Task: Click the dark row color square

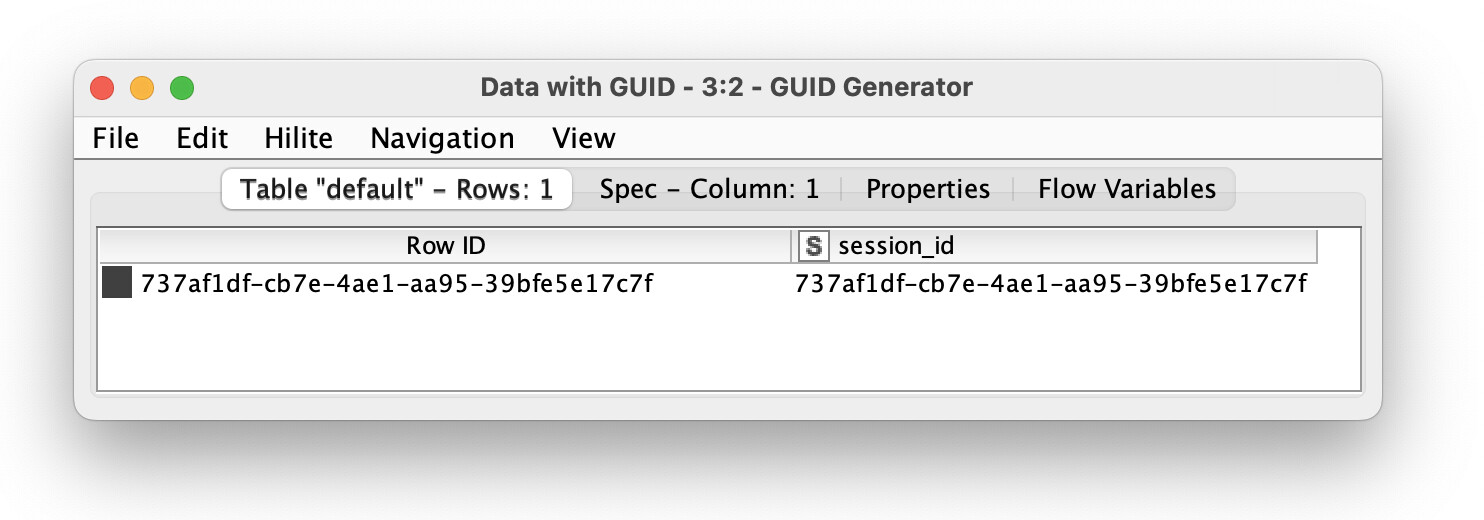Action: (x=117, y=283)
